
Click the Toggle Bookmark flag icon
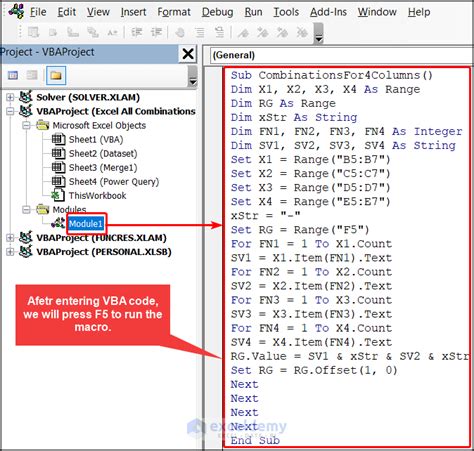click(x=243, y=32)
